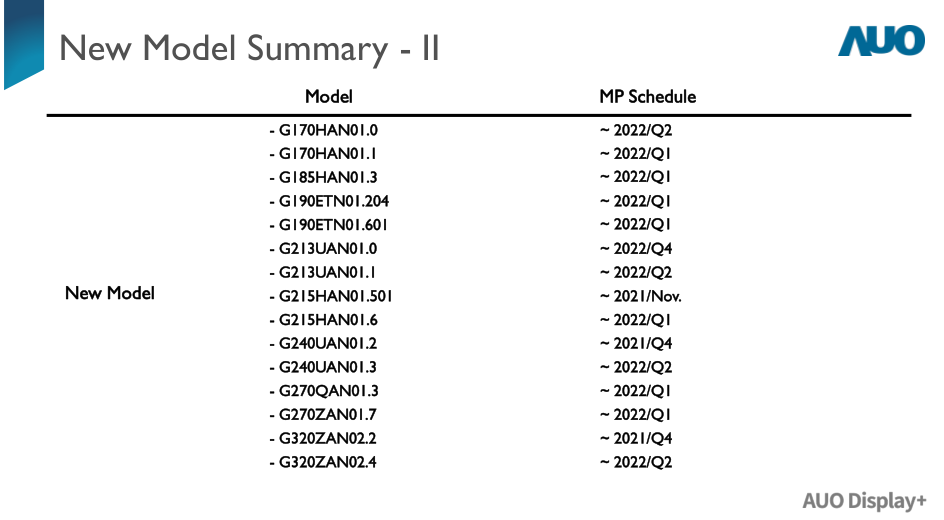The height and width of the screenshot is (520, 944).
Task: Select model entry G240UAN01.2
Action: click(323, 344)
